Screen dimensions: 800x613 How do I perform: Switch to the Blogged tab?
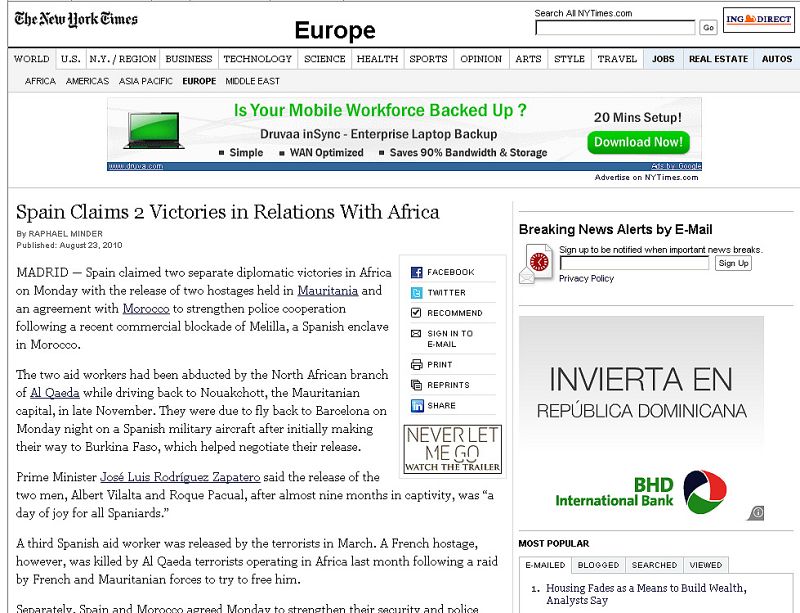[600, 565]
